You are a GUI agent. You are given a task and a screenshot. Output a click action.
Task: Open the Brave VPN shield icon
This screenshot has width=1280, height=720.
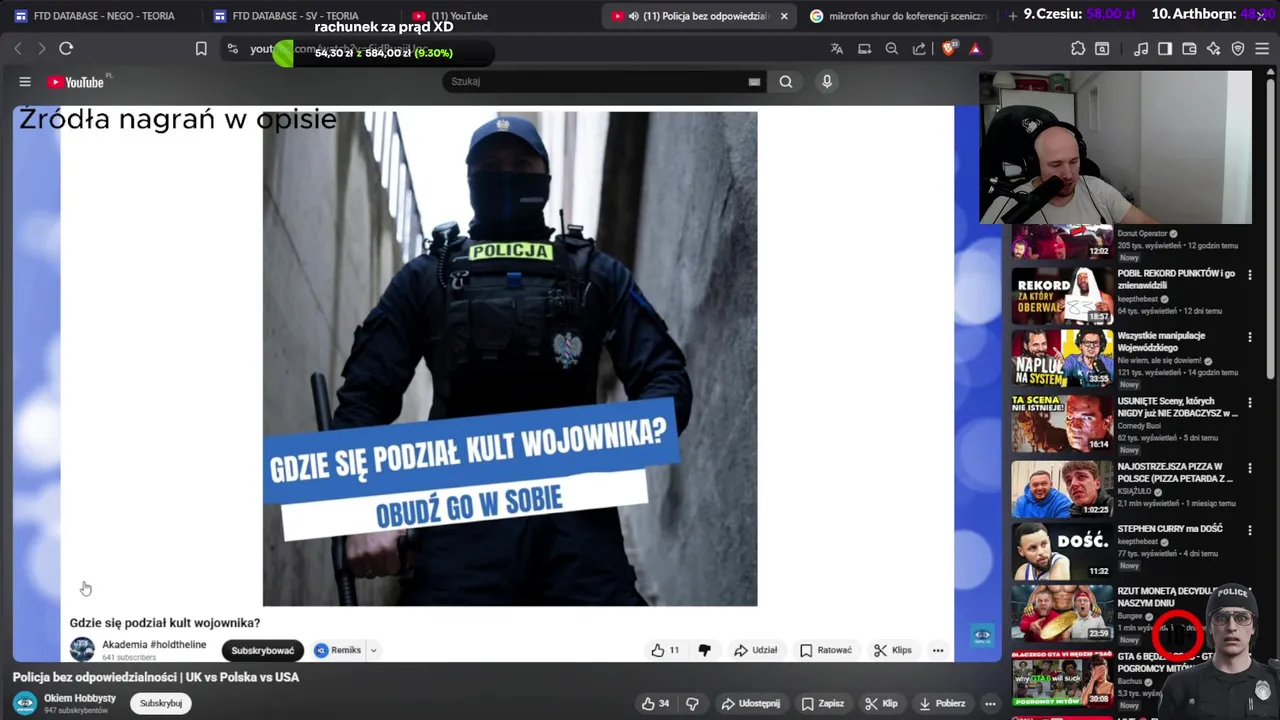1237,48
